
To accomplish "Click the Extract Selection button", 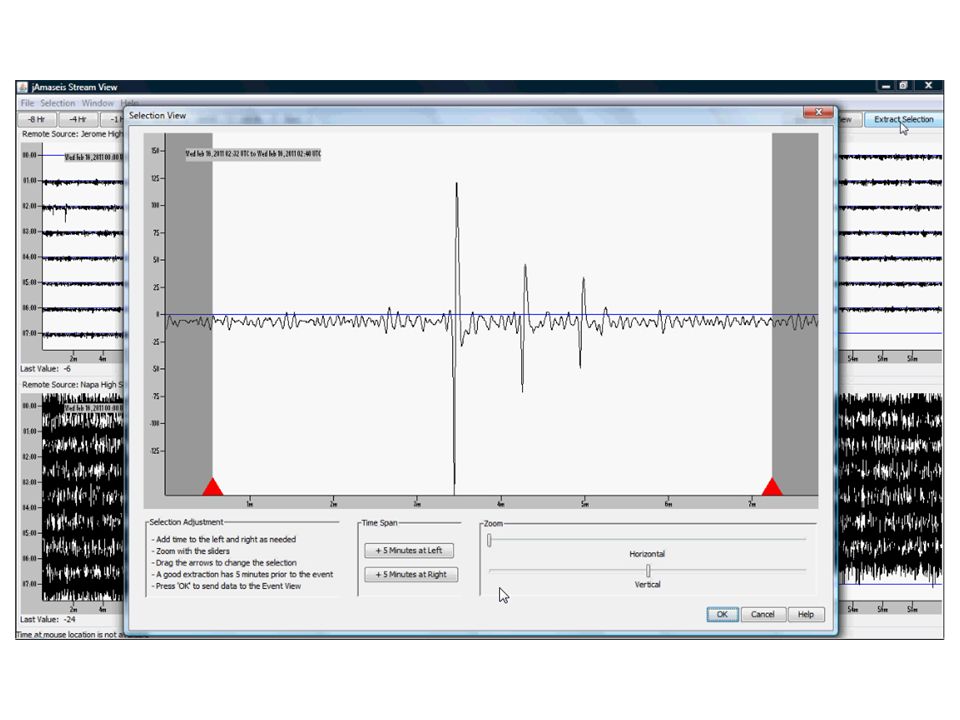I will pyautogui.click(x=904, y=119).
